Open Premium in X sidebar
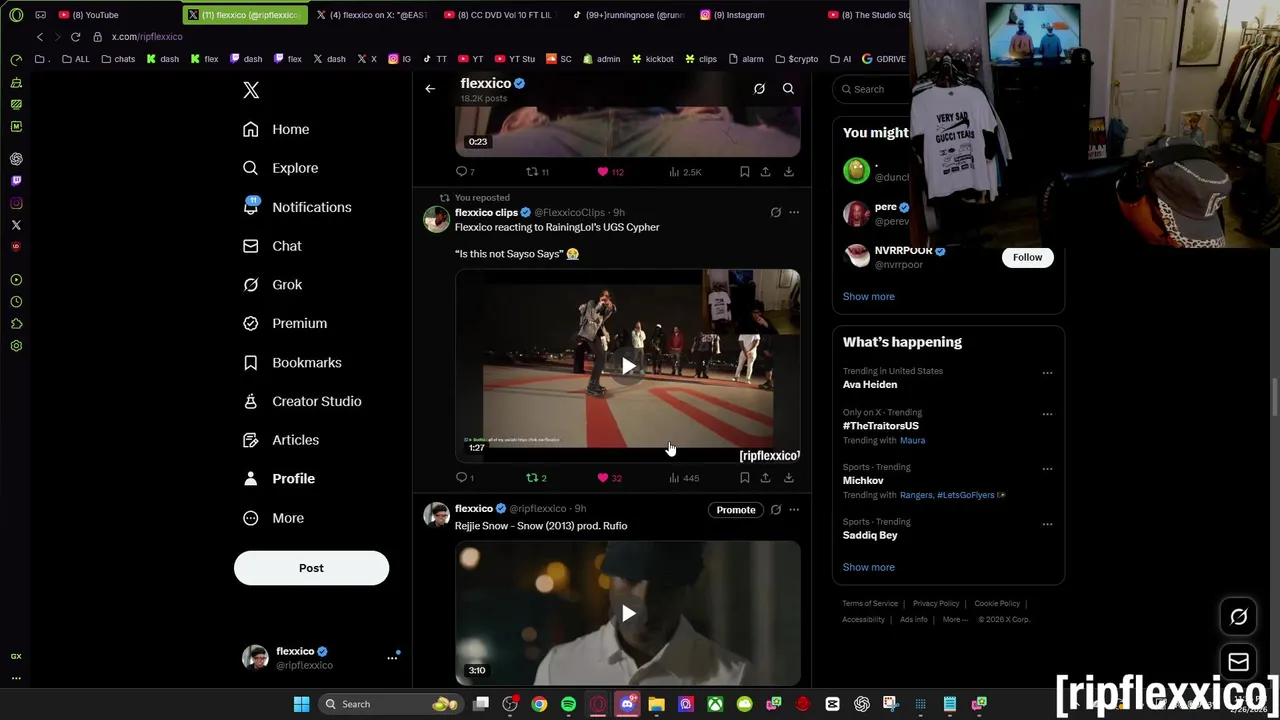This screenshot has width=1280, height=720. (x=285, y=323)
